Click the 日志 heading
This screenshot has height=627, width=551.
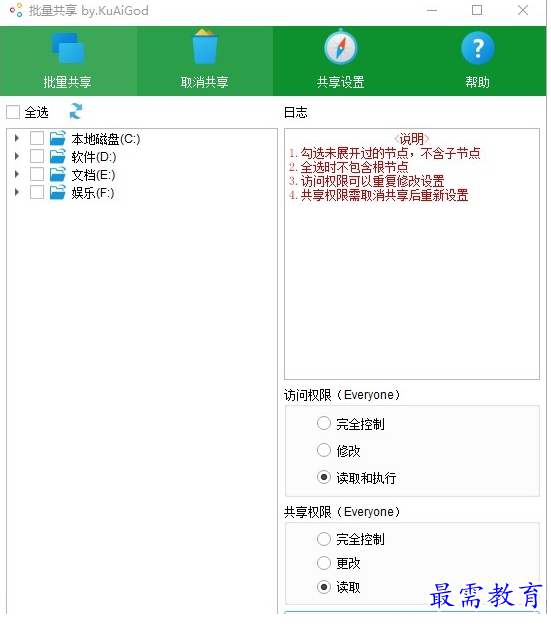click(296, 112)
